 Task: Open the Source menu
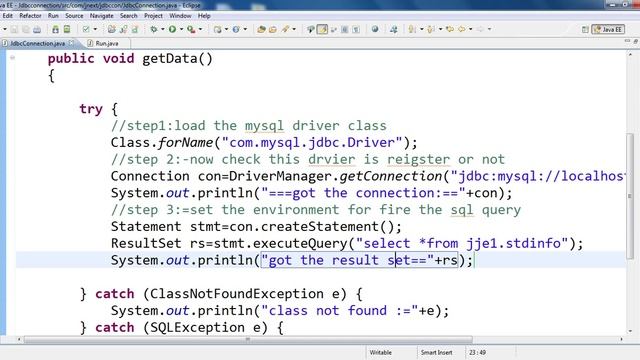[x=74, y=16]
